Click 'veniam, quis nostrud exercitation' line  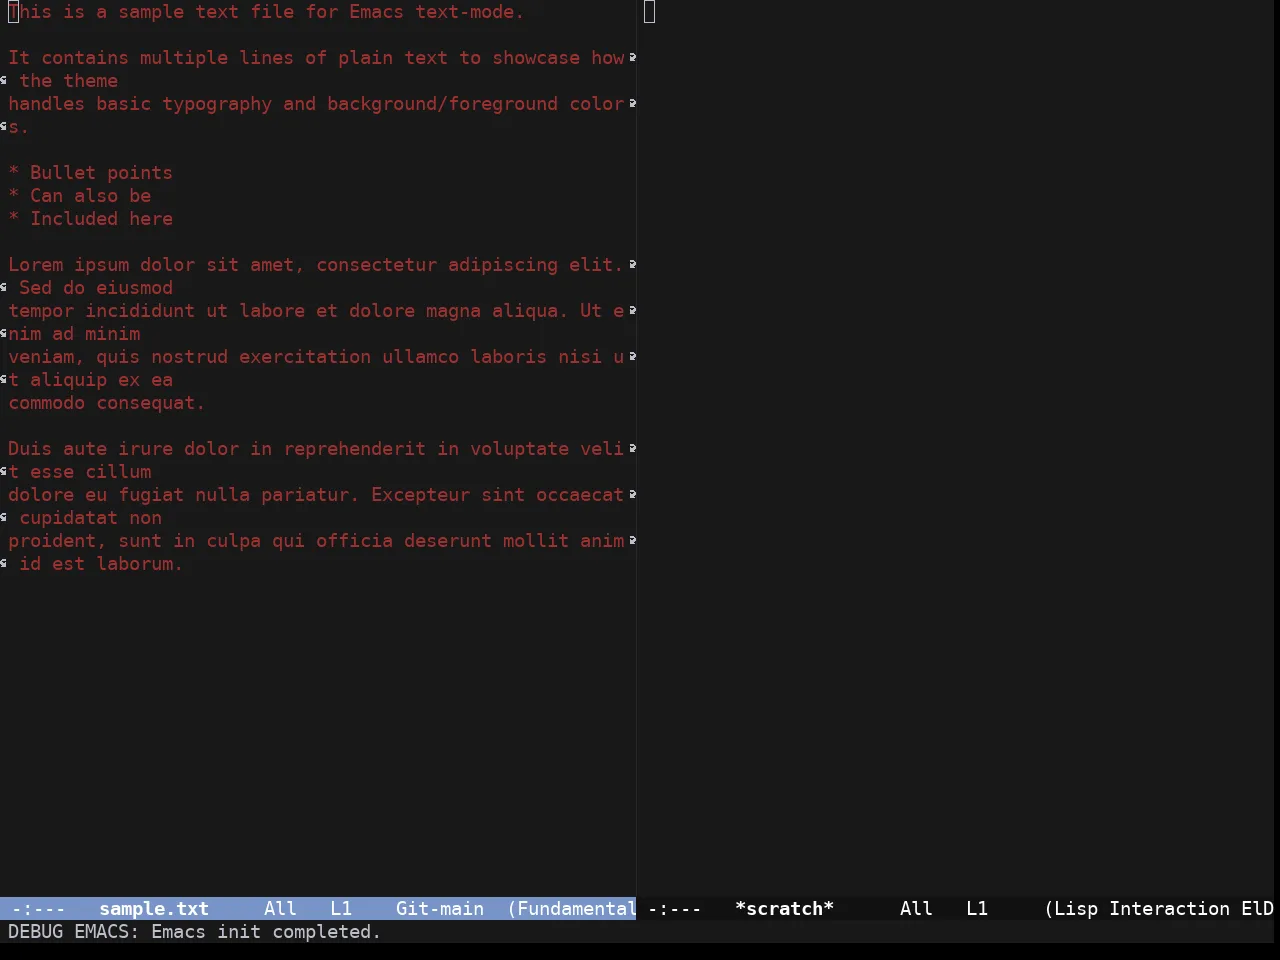click(316, 357)
